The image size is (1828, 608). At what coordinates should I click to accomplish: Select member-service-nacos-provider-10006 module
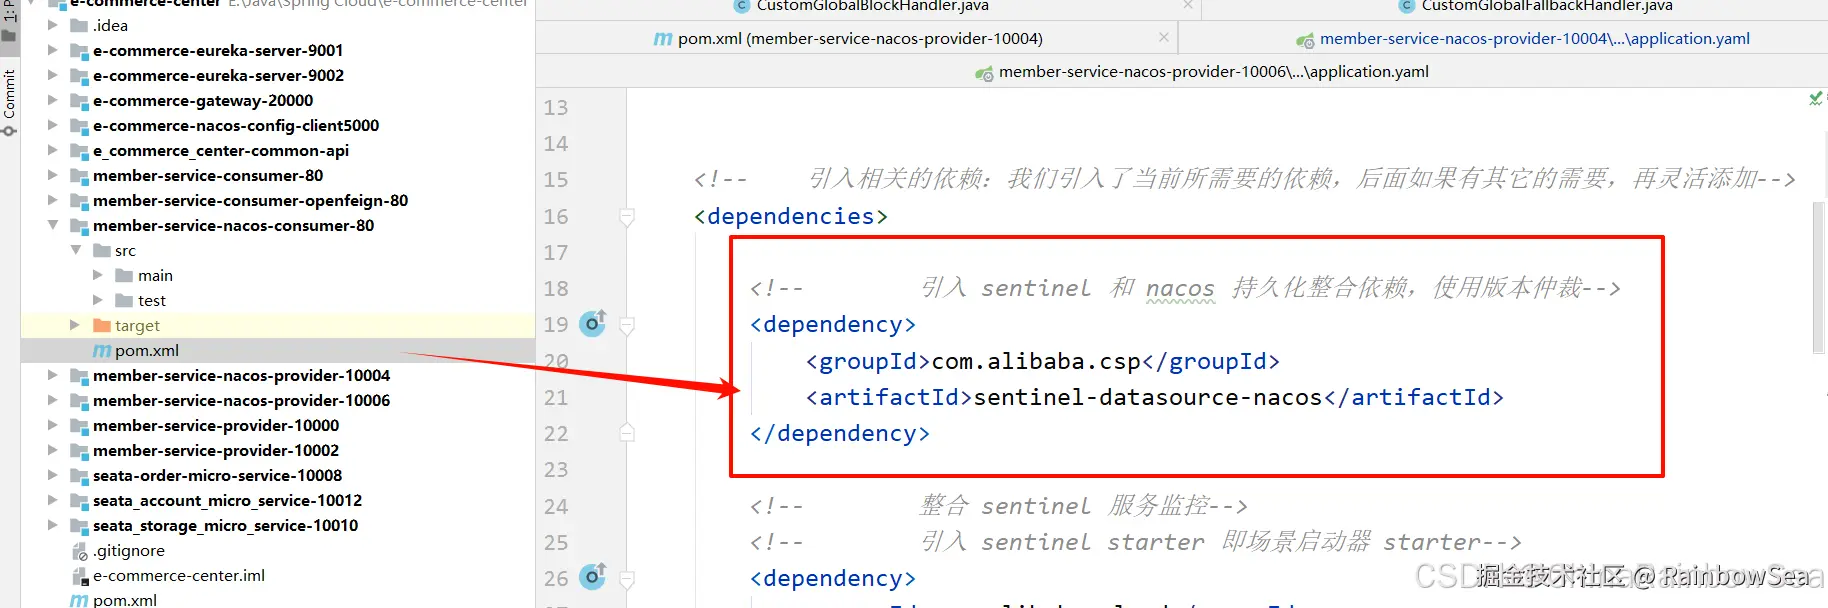tap(241, 400)
